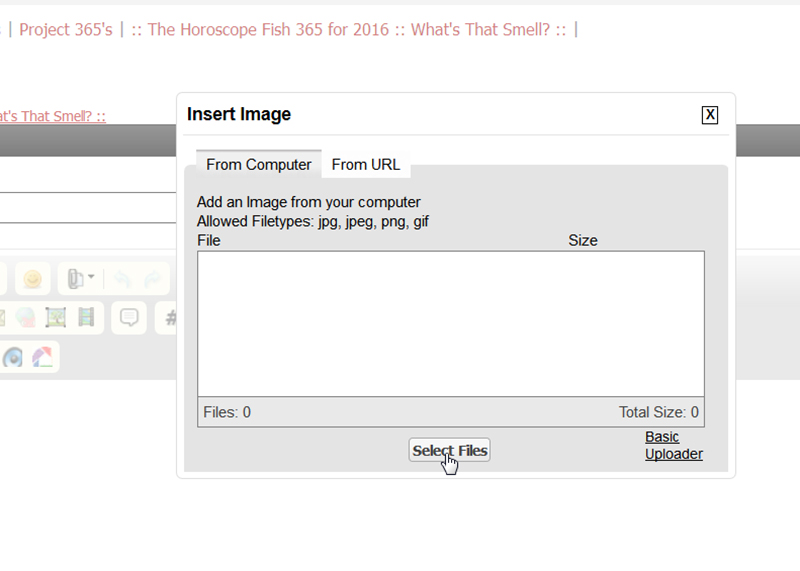This screenshot has height=571, width=800.
Task: Select the From Computer tab
Action: click(259, 165)
